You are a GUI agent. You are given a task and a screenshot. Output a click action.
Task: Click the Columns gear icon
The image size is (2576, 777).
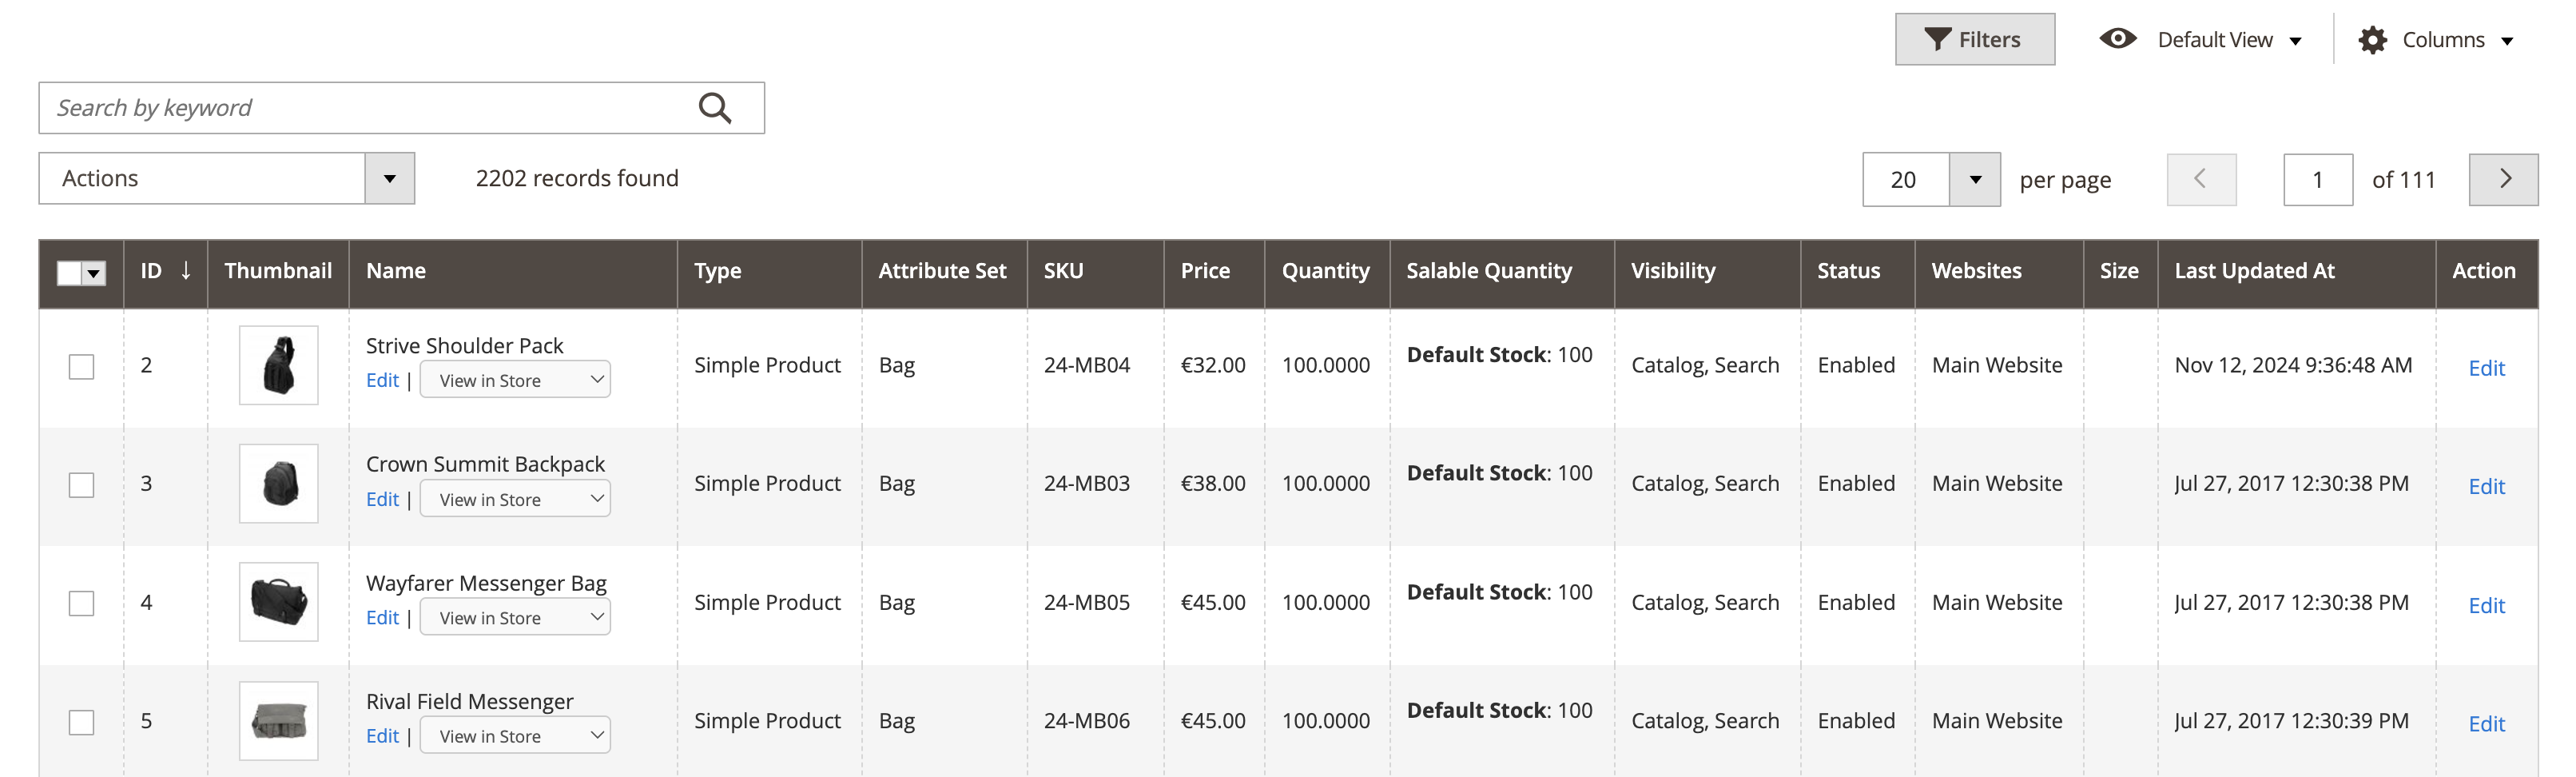point(2372,40)
